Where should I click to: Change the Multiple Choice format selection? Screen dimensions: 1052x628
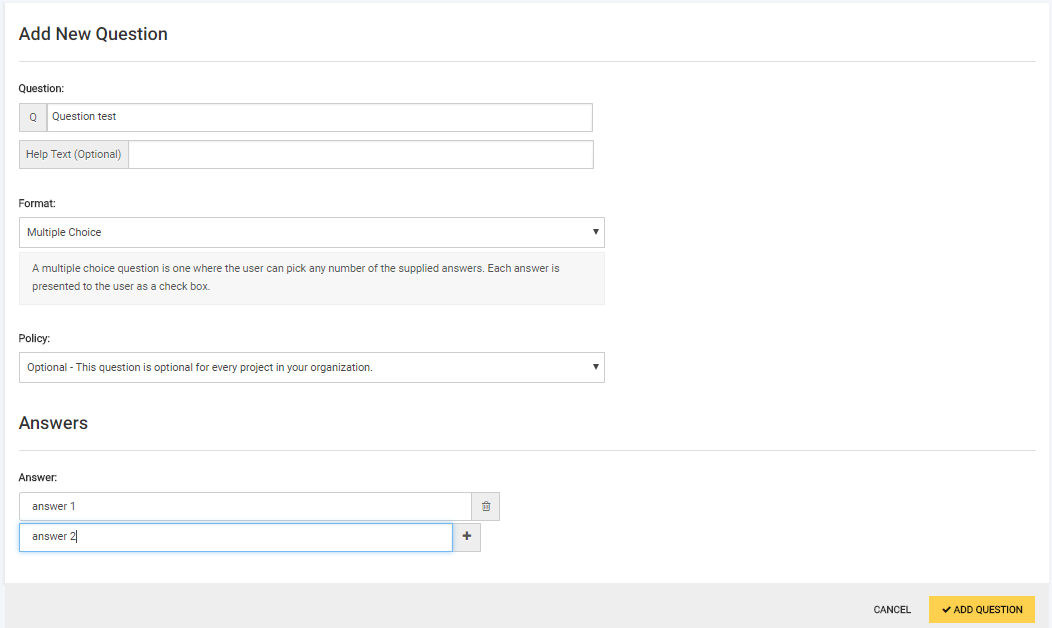tap(310, 232)
